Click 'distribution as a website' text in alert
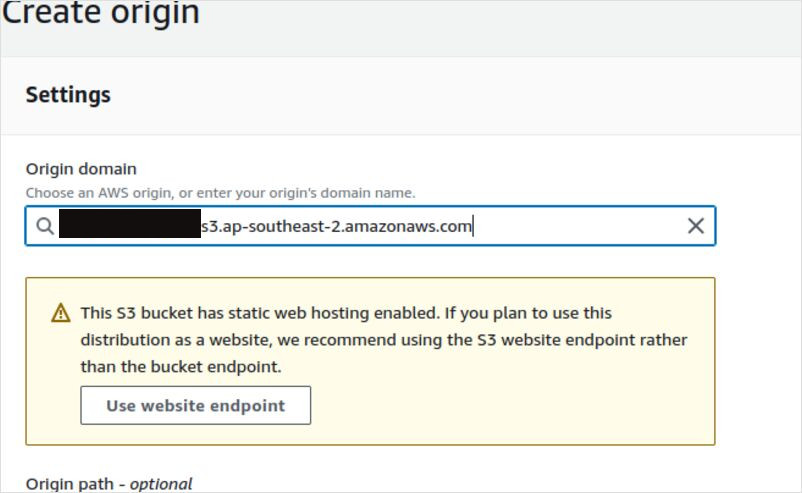This screenshot has width=802, height=493. (171, 340)
